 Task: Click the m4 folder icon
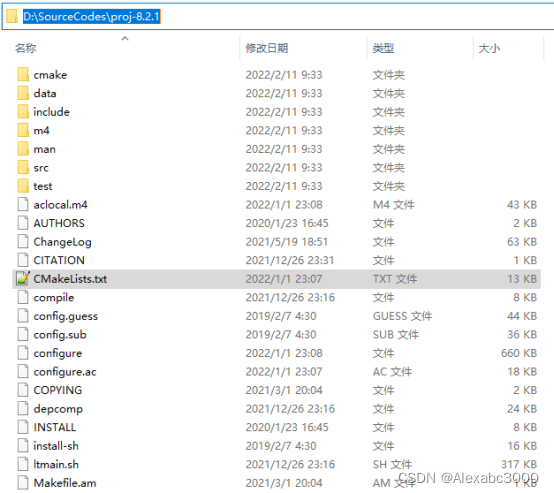pos(23,130)
